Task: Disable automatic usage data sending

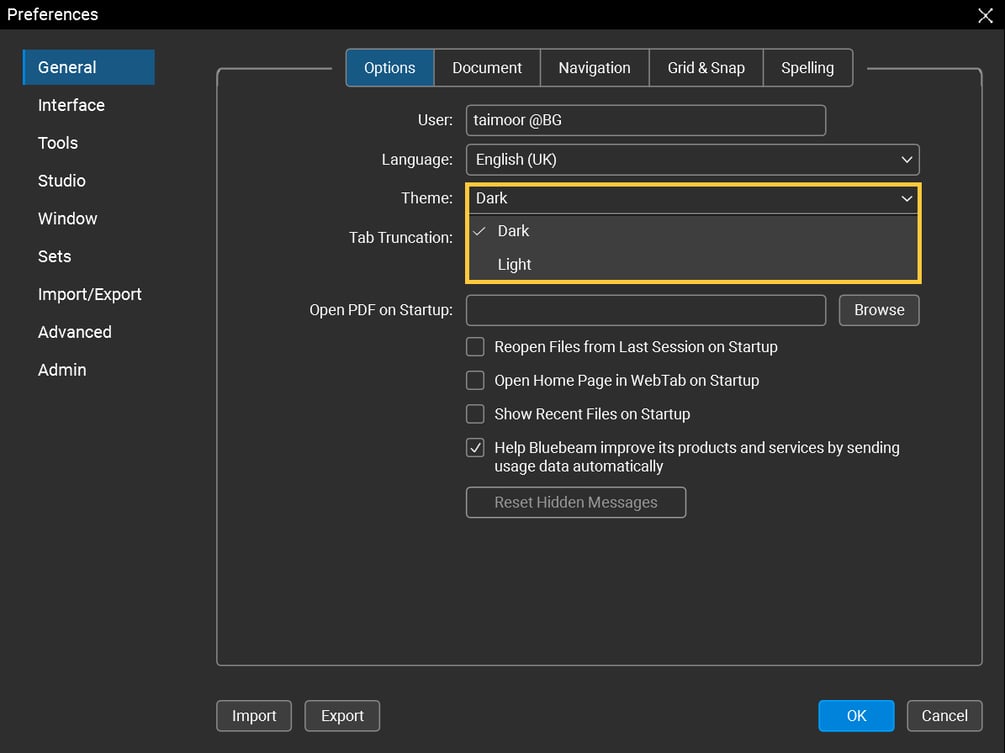Action: (475, 447)
